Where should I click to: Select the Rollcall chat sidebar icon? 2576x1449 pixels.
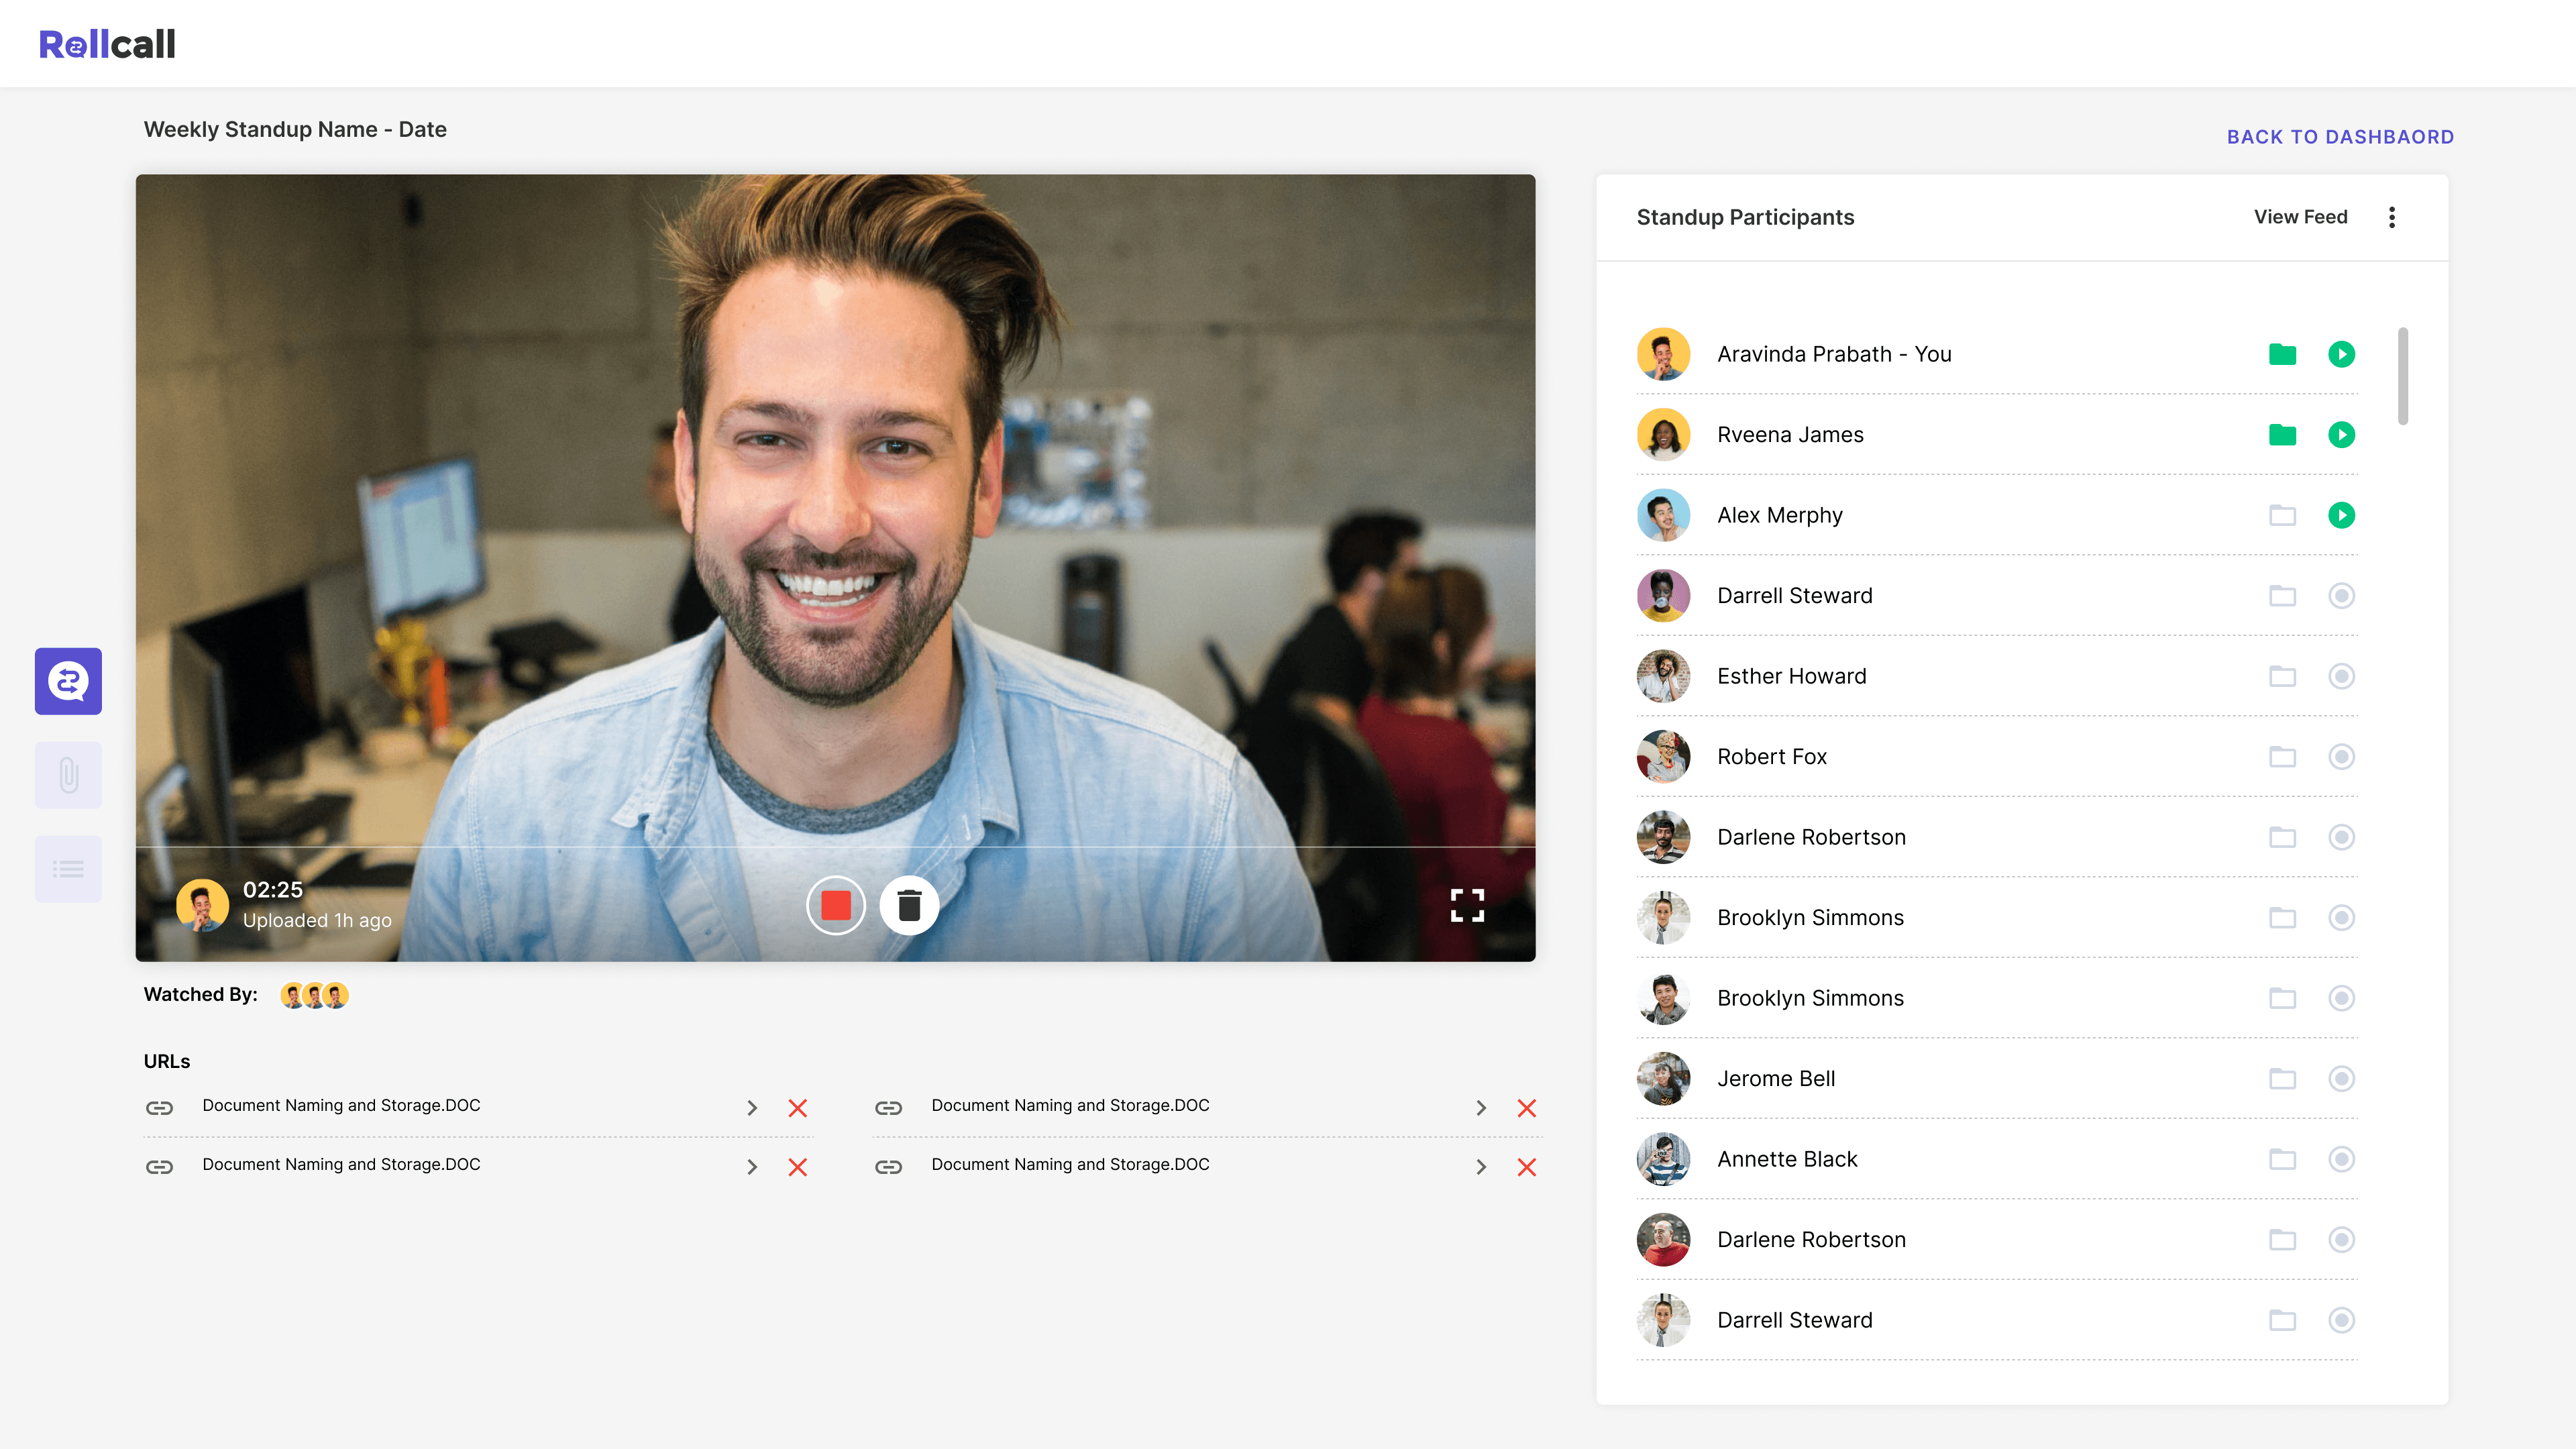click(68, 681)
